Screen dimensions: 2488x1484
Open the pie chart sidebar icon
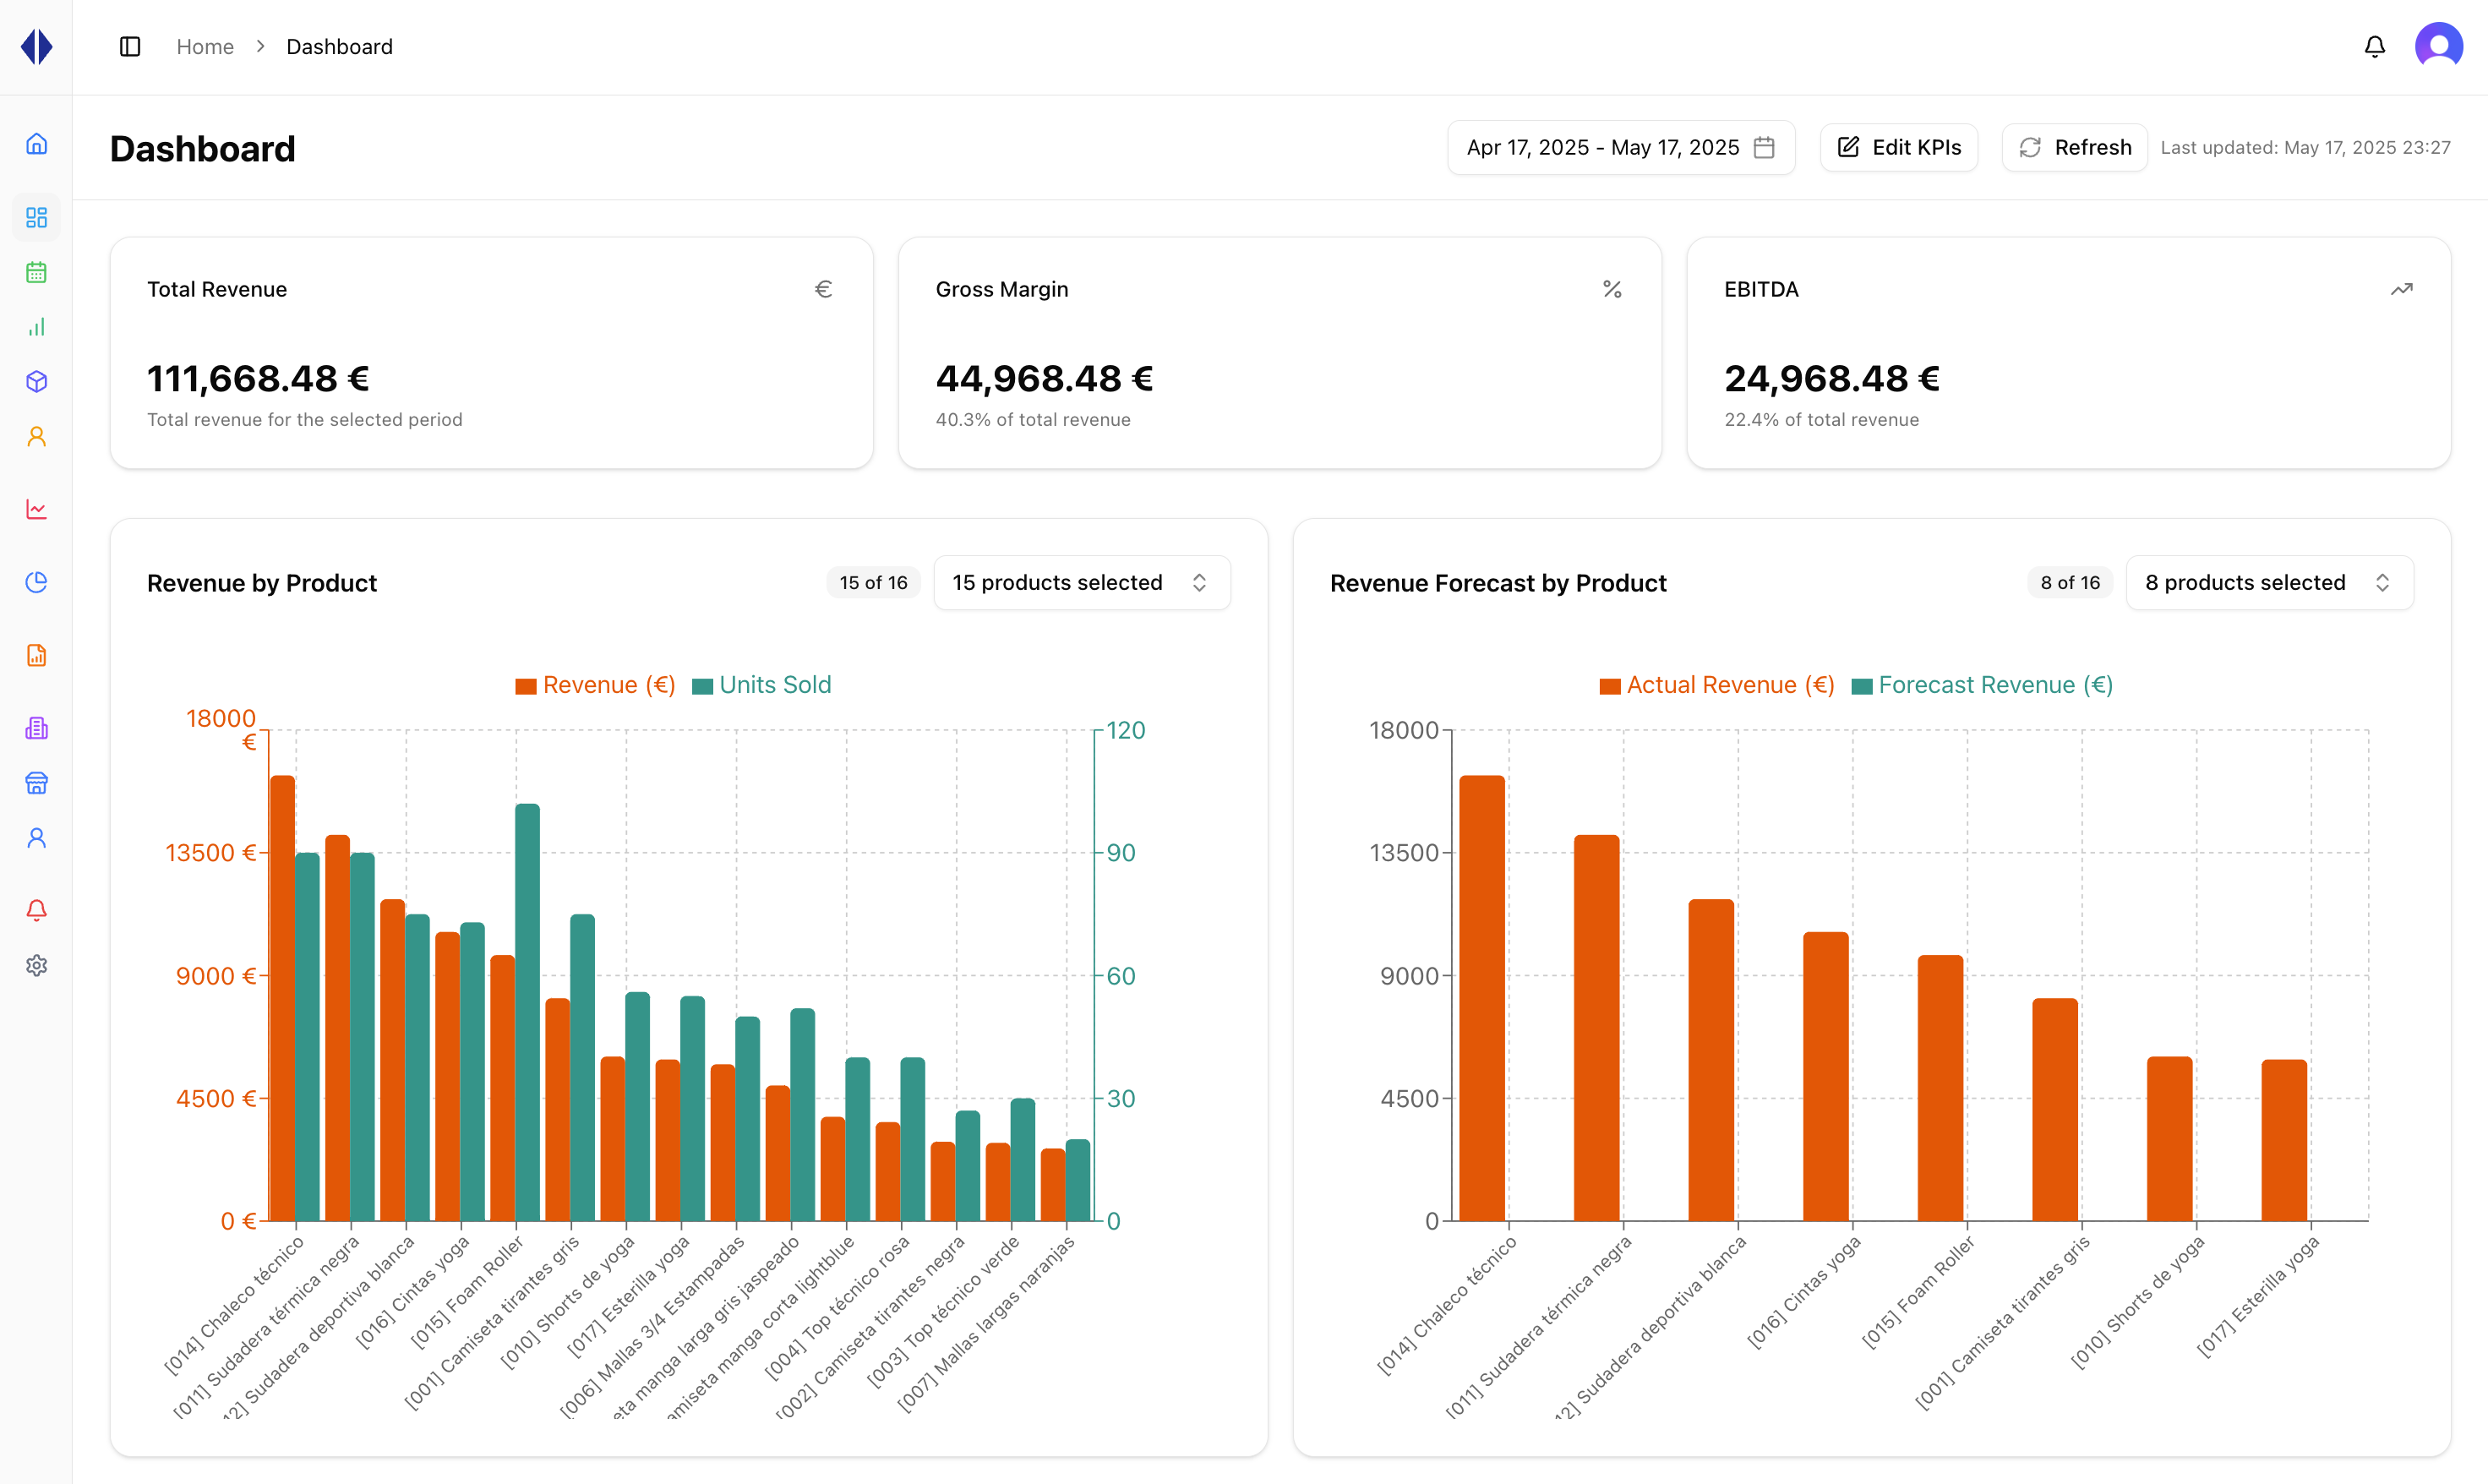37,582
